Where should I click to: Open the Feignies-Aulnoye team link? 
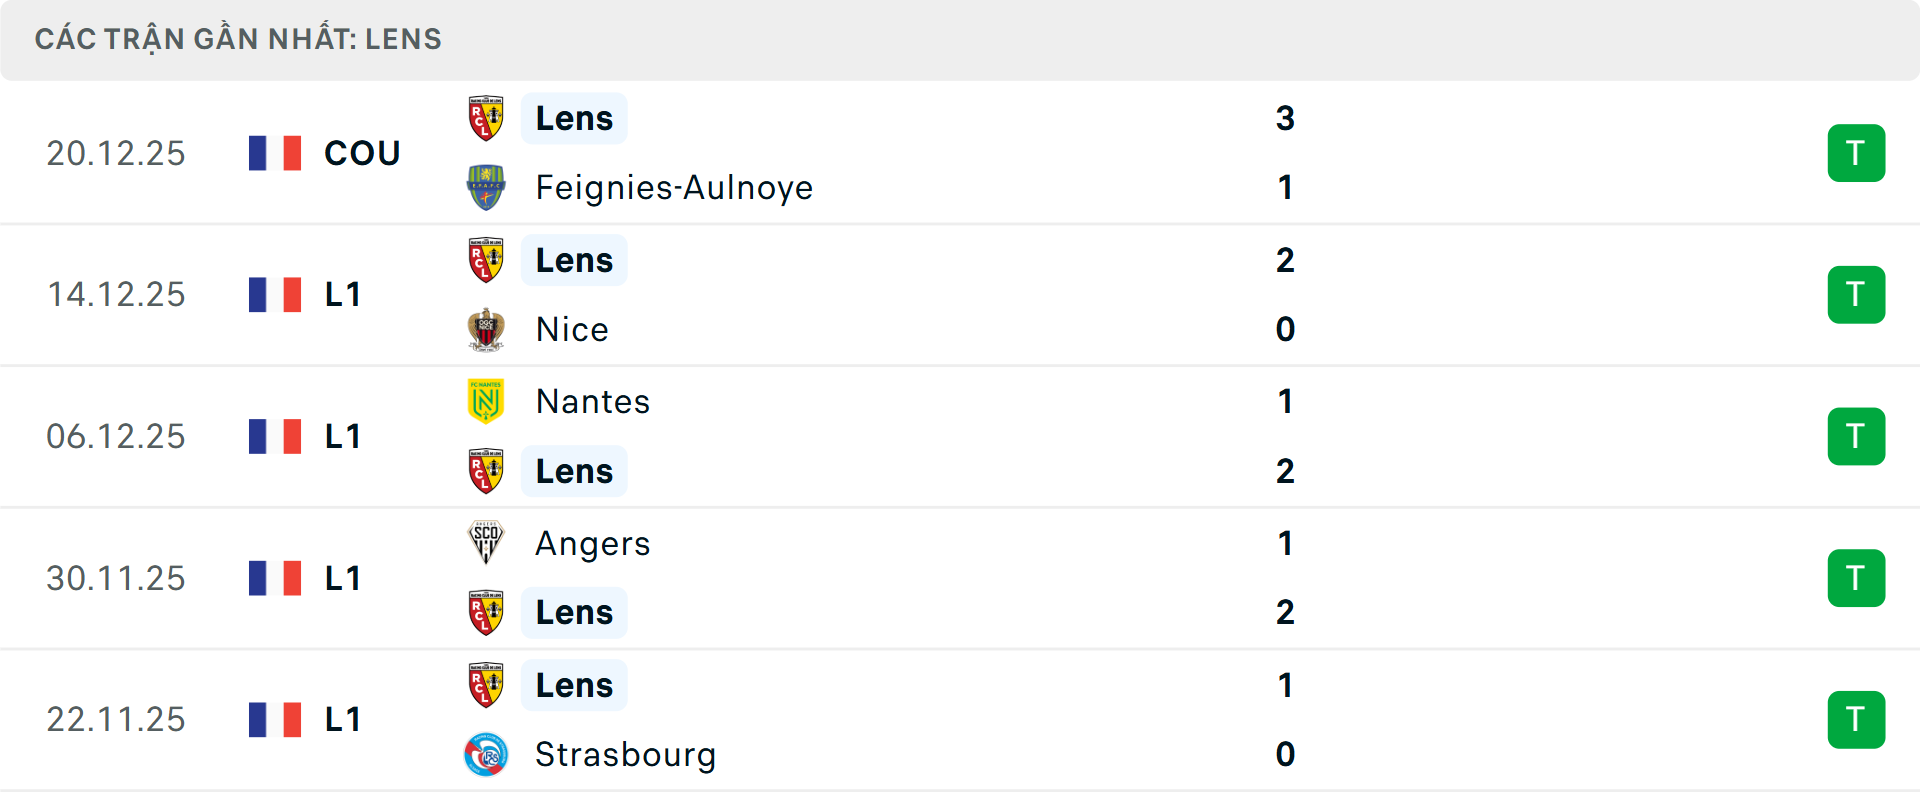pyautogui.click(x=674, y=188)
